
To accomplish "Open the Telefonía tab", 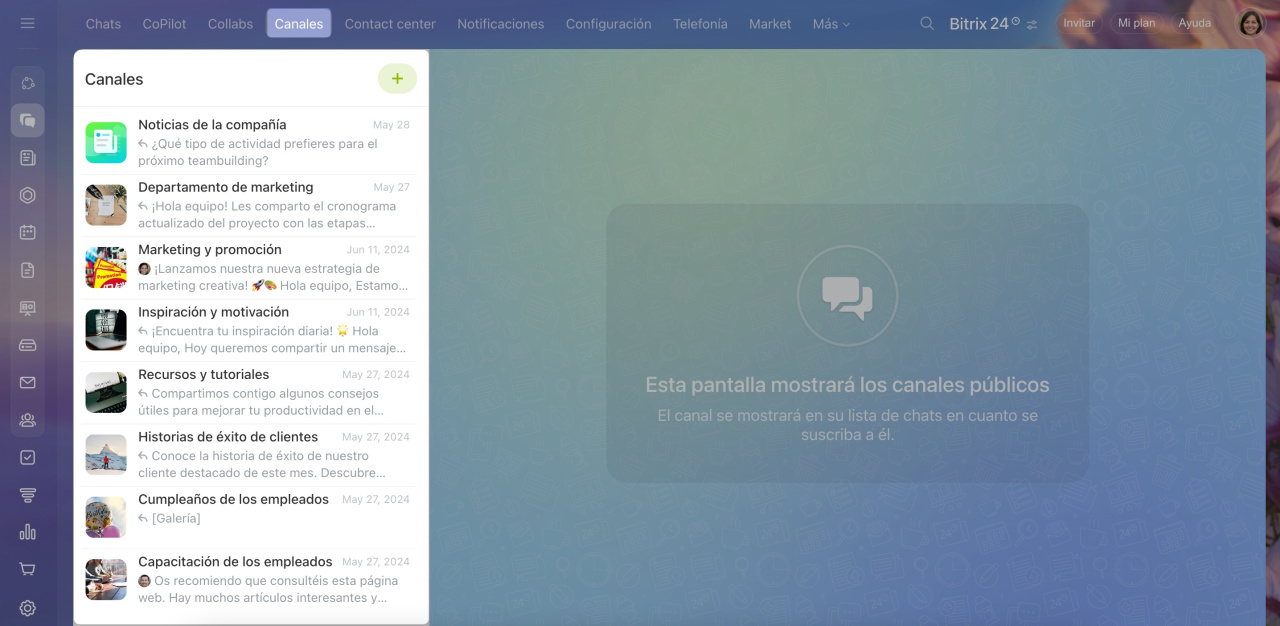I will pyautogui.click(x=700, y=24).
